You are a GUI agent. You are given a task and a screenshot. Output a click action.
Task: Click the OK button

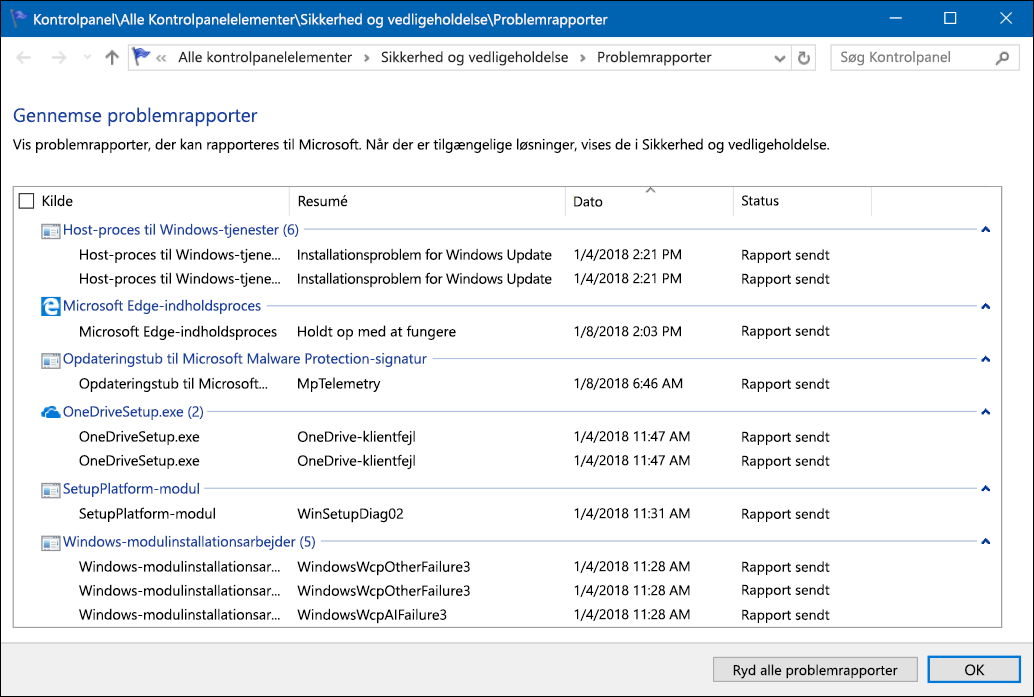(x=974, y=670)
